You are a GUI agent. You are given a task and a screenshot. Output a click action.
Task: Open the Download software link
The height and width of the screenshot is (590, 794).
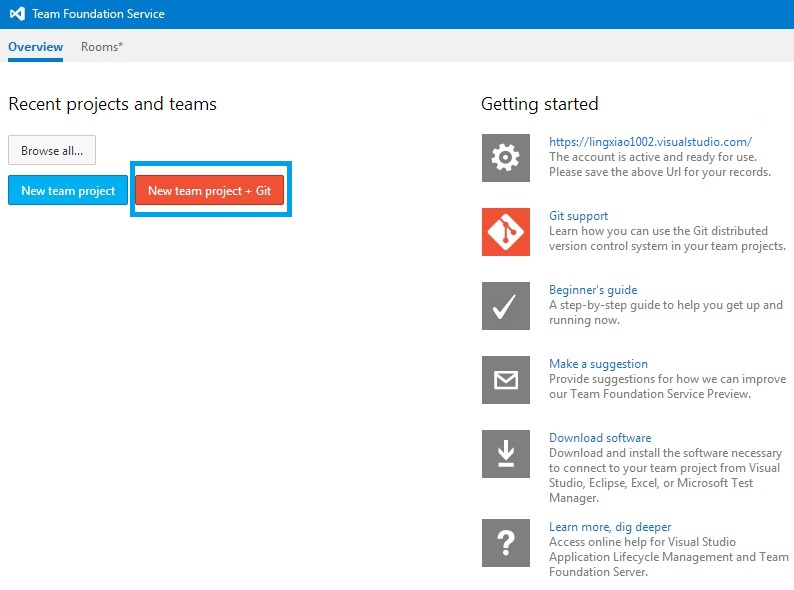[600, 438]
